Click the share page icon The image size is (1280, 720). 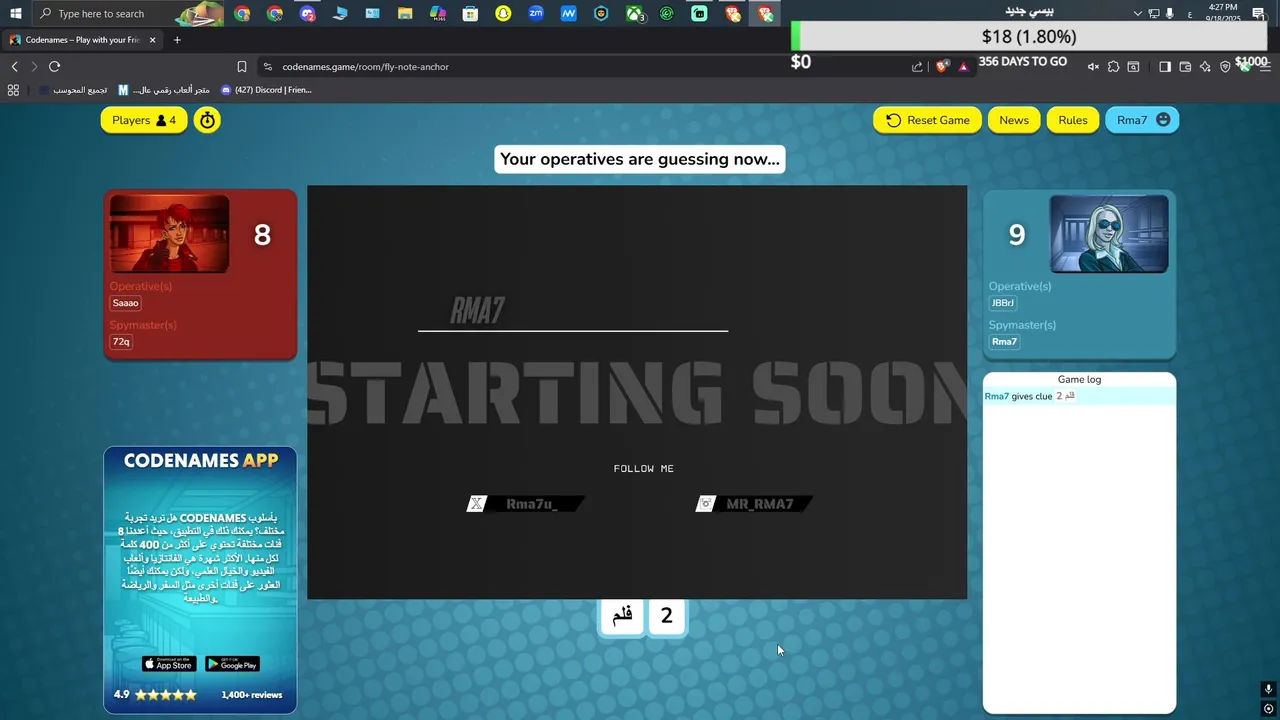coord(917,67)
